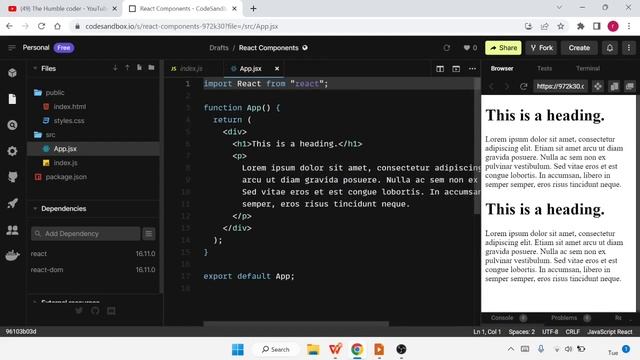Click the new folder icon in Files header
The height and width of the screenshot is (360, 640).
coord(151,68)
